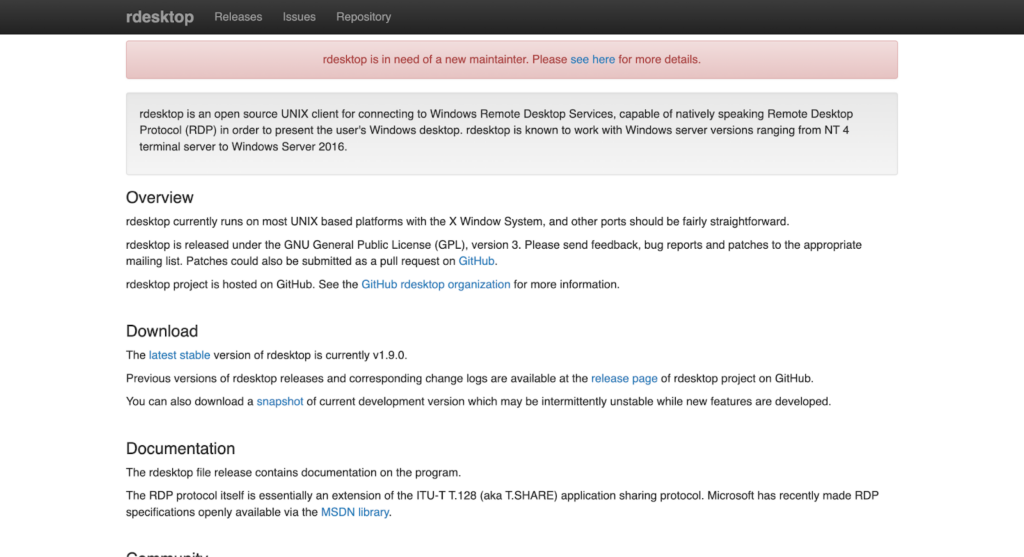Image resolution: width=1024 pixels, height=557 pixels.
Task: Open the 'release page' link
Action: pos(624,379)
